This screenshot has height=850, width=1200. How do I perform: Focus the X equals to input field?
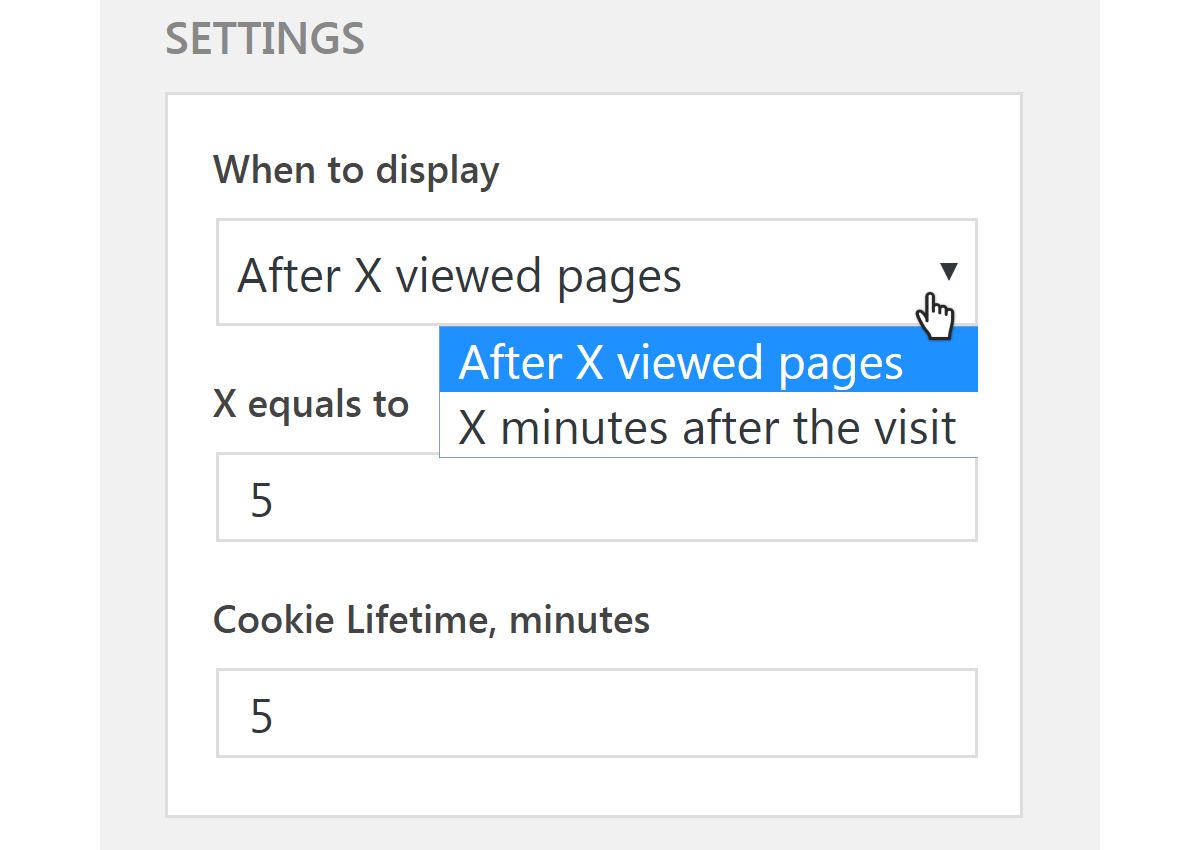597,497
